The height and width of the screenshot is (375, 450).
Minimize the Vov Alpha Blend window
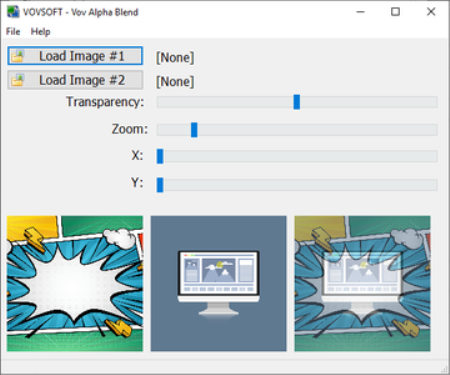tap(360, 12)
